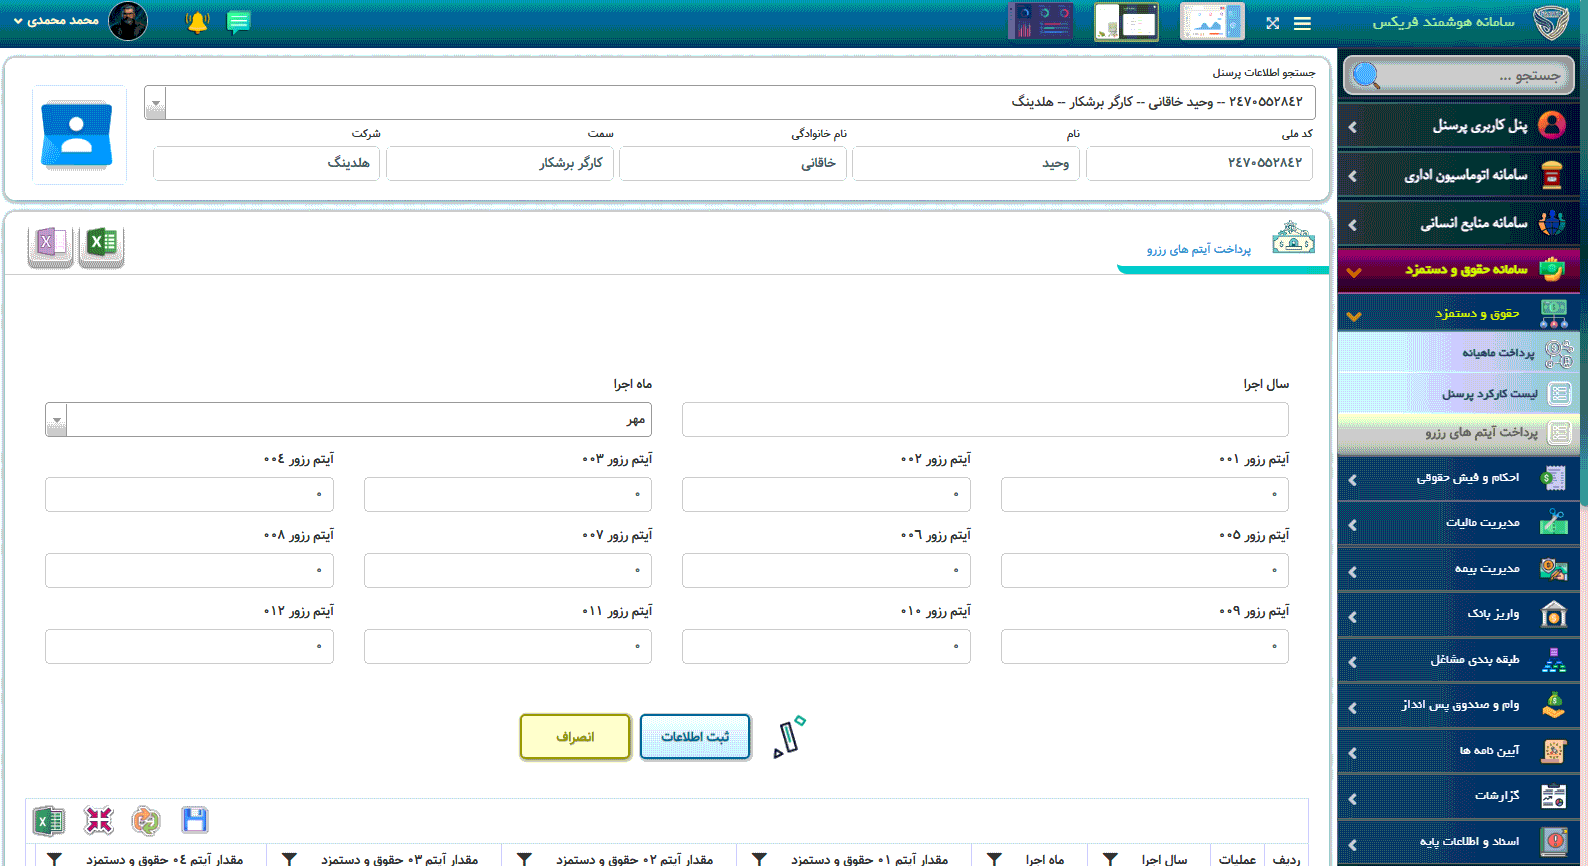This screenshot has height=866, width=1588.
Task: Open the محمد محمدی user menu
Action: (x=56, y=21)
